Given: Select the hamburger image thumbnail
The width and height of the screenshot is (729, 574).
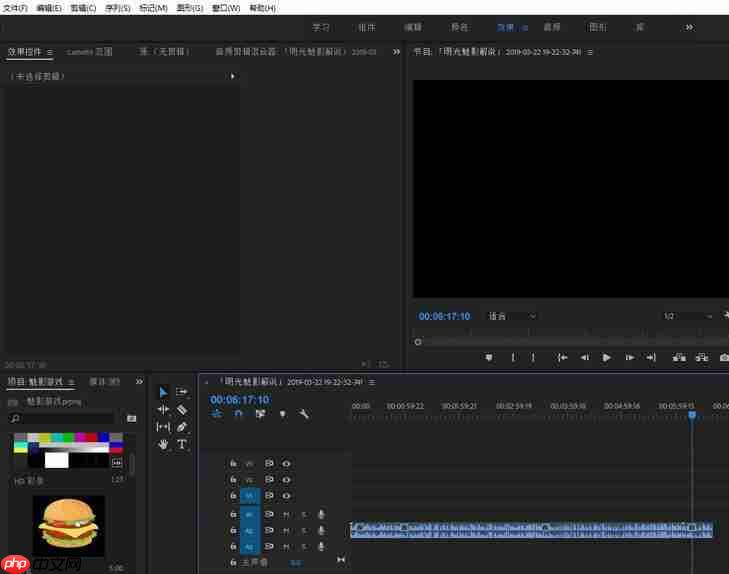Looking at the screenshot, I should (x=68, y=524).
